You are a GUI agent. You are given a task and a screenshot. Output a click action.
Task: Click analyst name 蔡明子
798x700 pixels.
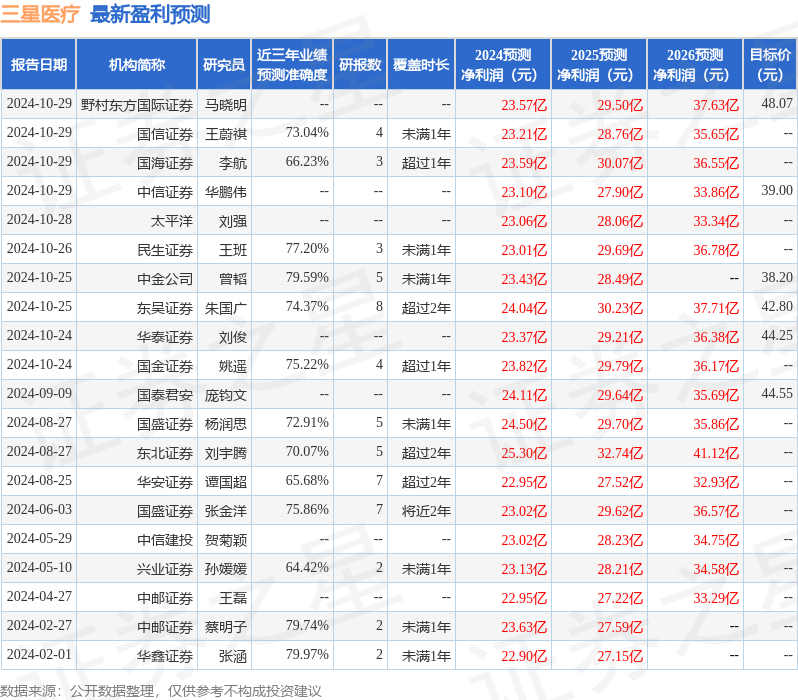(225, 628)
